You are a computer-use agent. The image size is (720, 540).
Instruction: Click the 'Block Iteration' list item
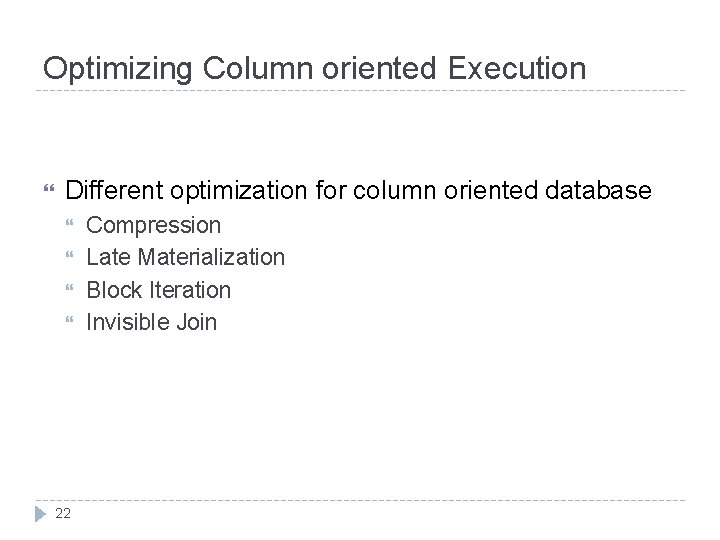click(x=159, y=290)
